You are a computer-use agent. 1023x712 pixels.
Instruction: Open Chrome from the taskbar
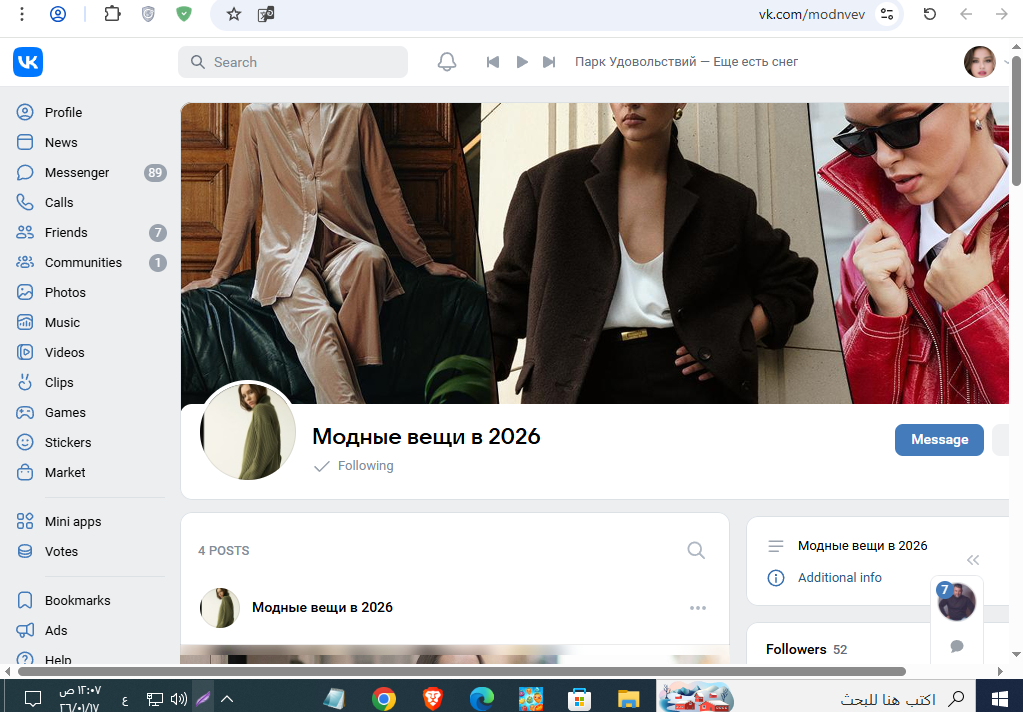tap(384, 699)
